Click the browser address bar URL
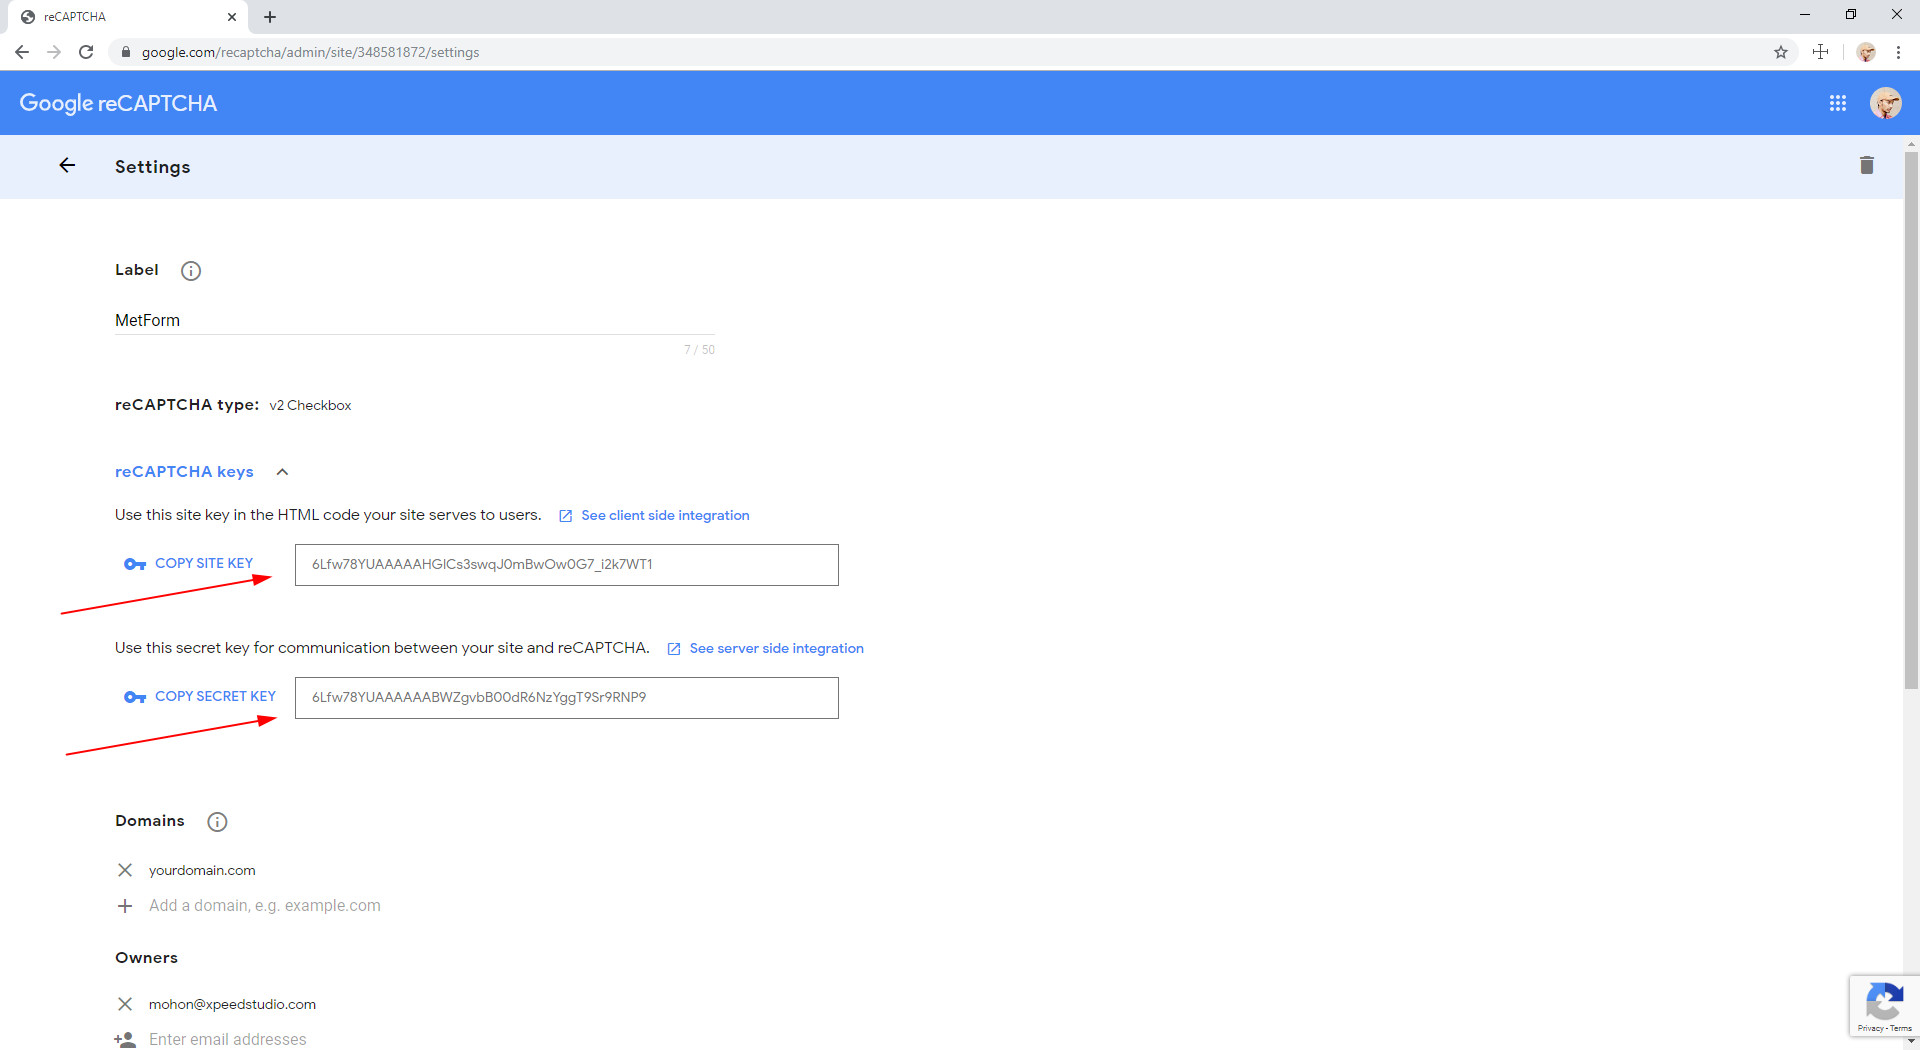The image size is (1920, 1050). 310,52
